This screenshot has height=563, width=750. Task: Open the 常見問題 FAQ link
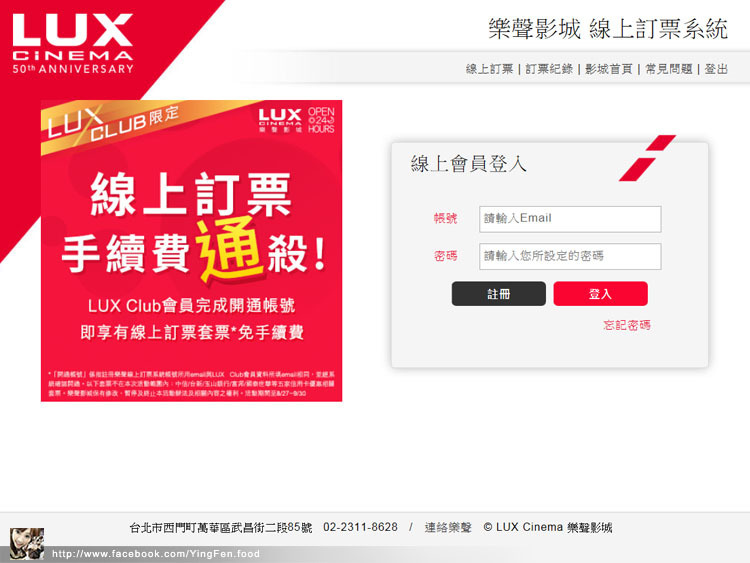[x=669, y=69]
